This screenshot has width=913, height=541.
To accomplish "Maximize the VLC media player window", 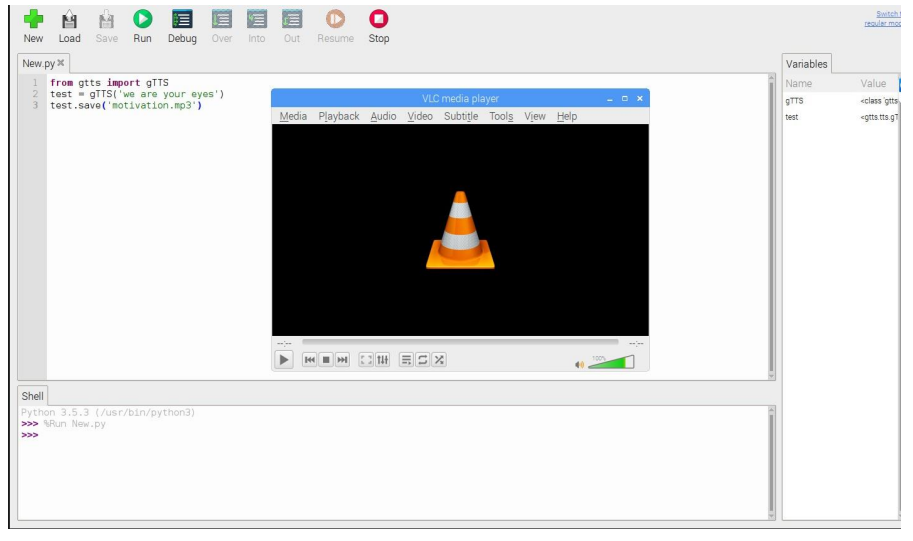I will coord(625,98).
